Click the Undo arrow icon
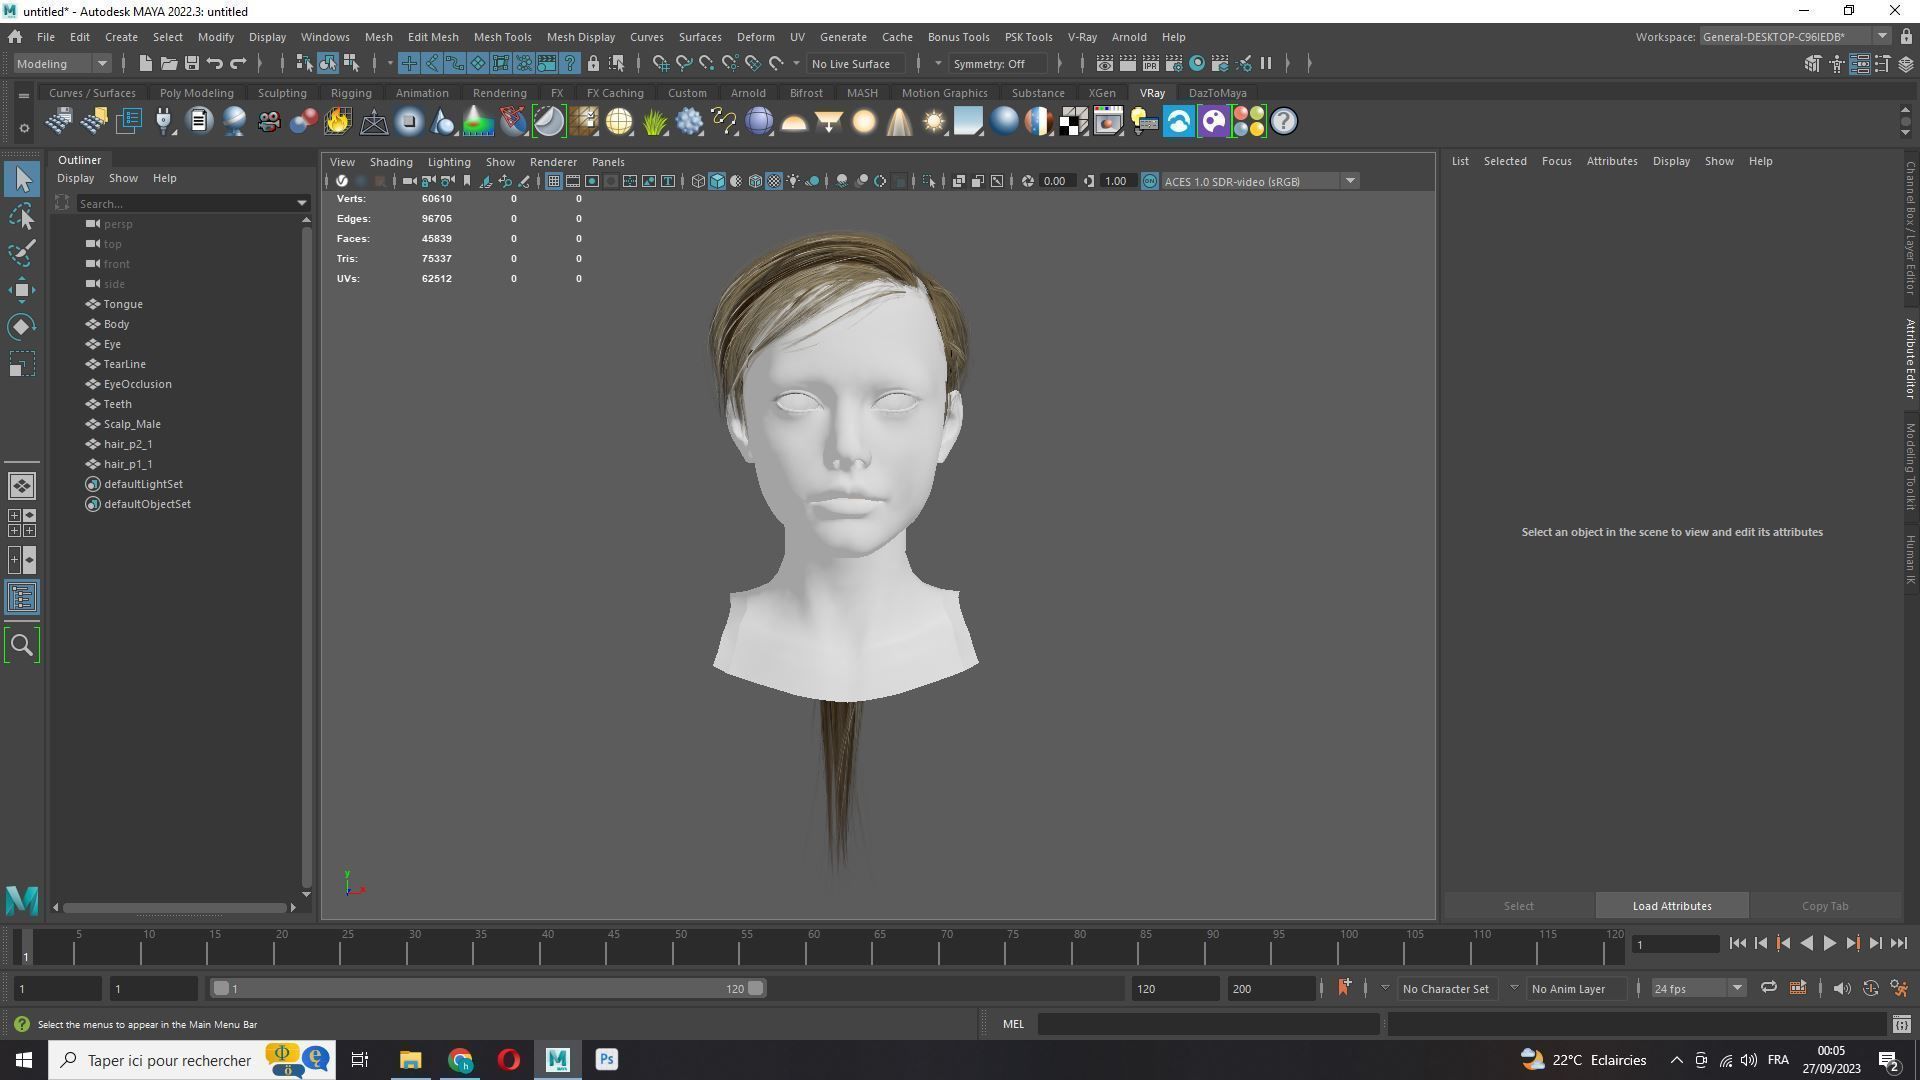The width and height of the screenshot is (1920, 1080). pyautogui.click(x=215, y=64)
